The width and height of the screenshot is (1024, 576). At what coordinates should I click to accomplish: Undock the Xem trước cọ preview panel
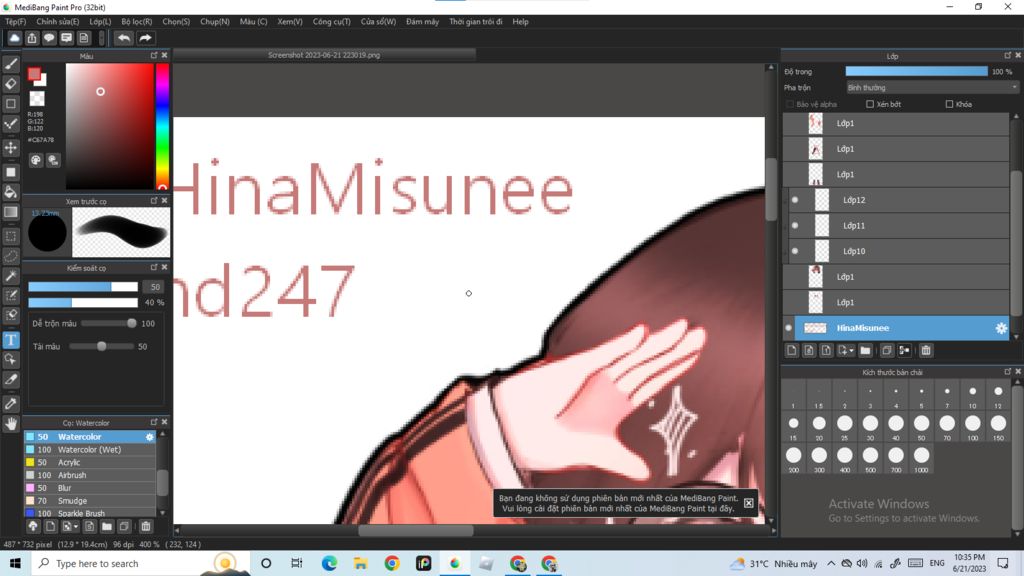tap(154, 200)
